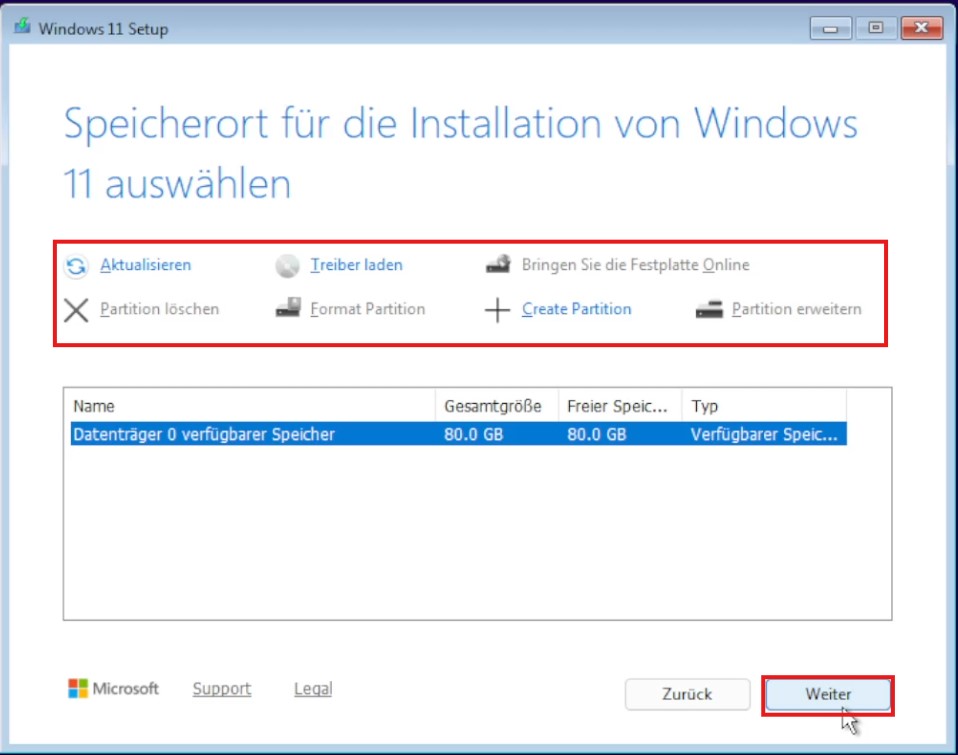Go back with the Zurück button
This screenshot has width=958, height=755.
pos(687,695)
